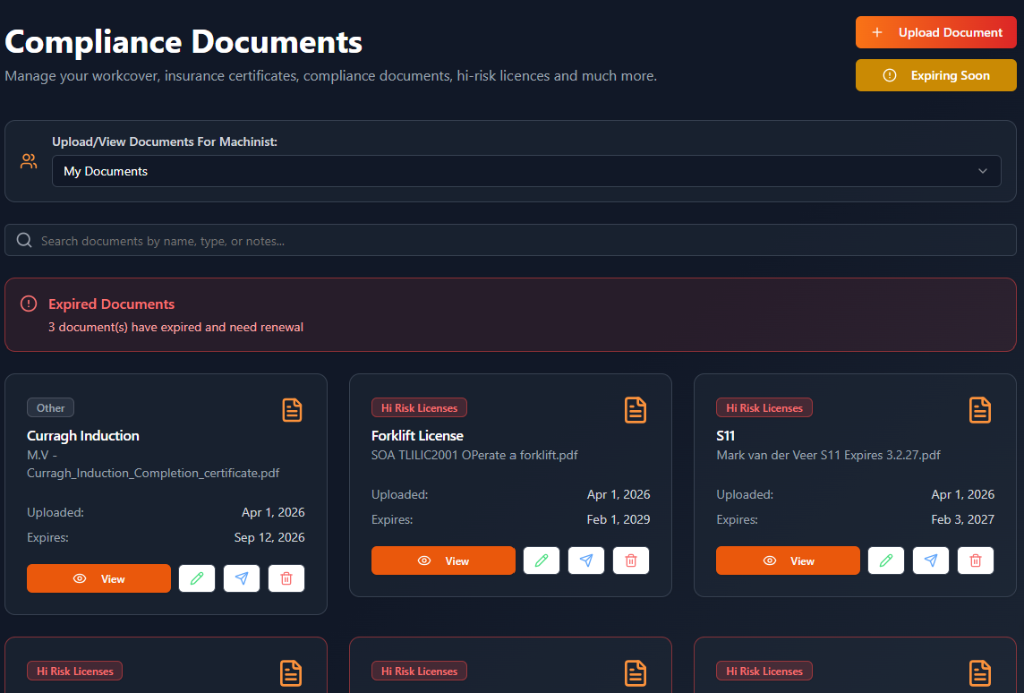Edit the S11 card with pencil icon
This screenshot has width=1024, height=693.
click(x=886, y=560)
